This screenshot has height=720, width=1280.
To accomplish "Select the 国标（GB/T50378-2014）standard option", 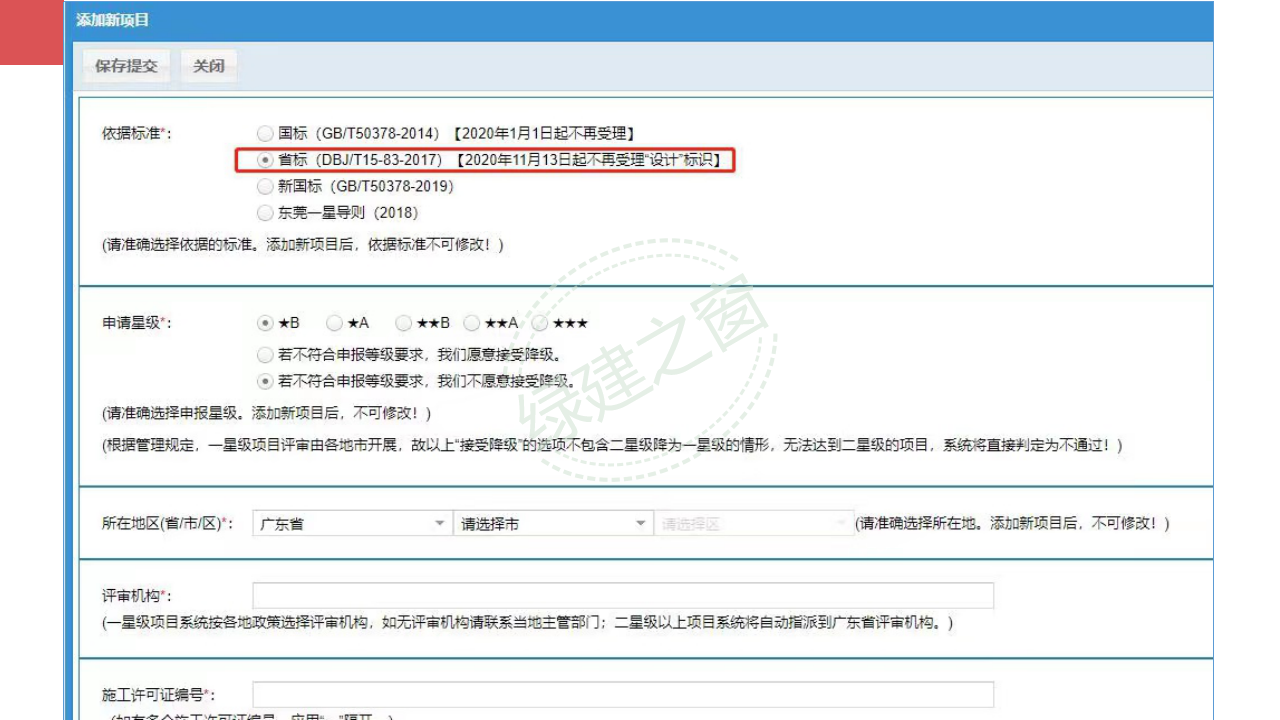I will coord(264,131).
